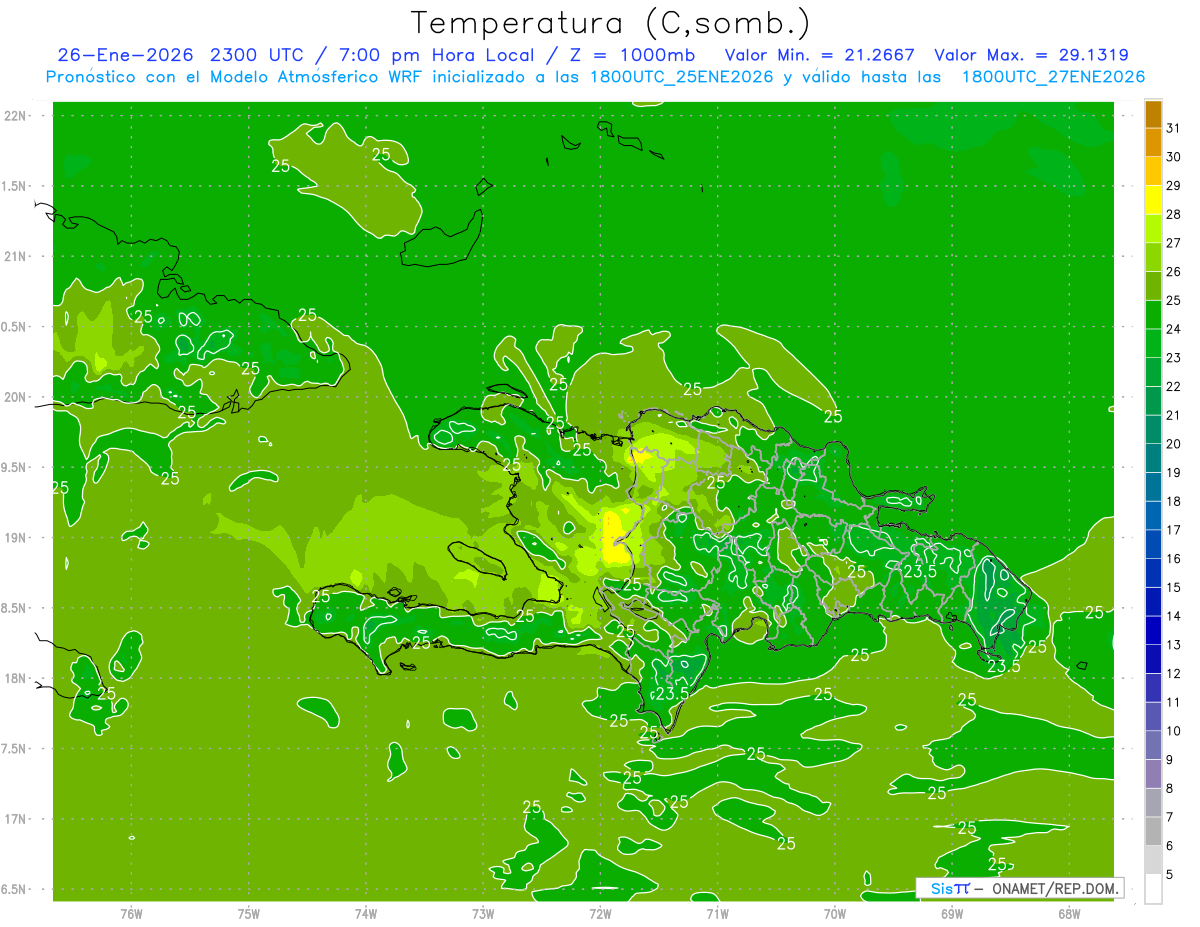Click color-scale label "24"

[x=1174, y=329]
